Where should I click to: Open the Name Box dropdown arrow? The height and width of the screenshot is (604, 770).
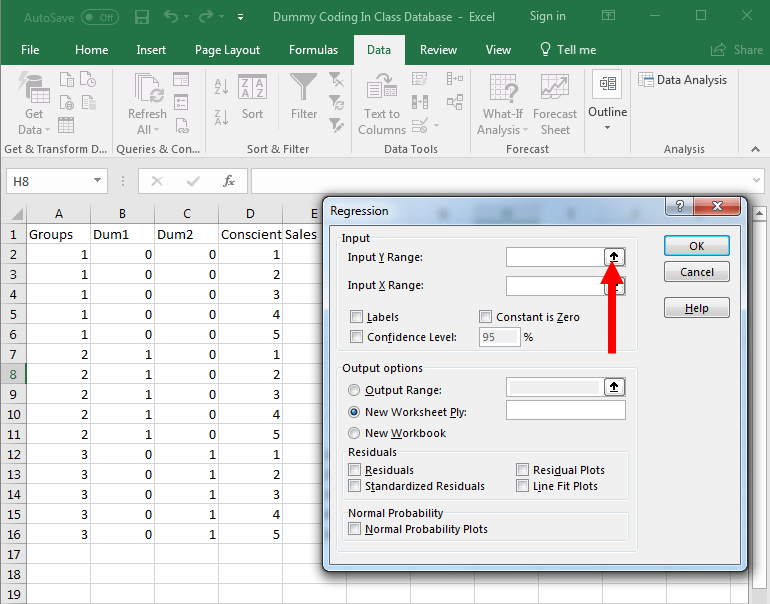point(97,181)
